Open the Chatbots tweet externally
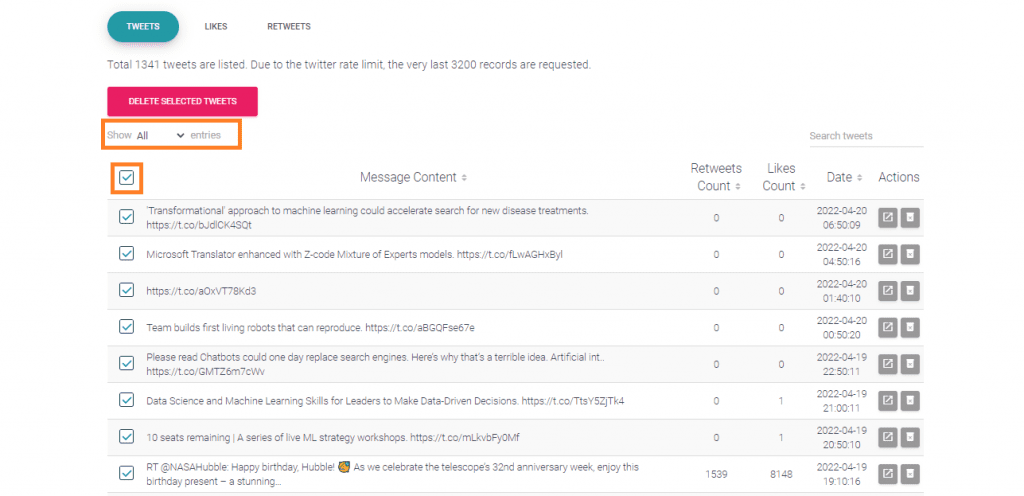The height and width of the screenshot is (496, 1024). (888, 364)
